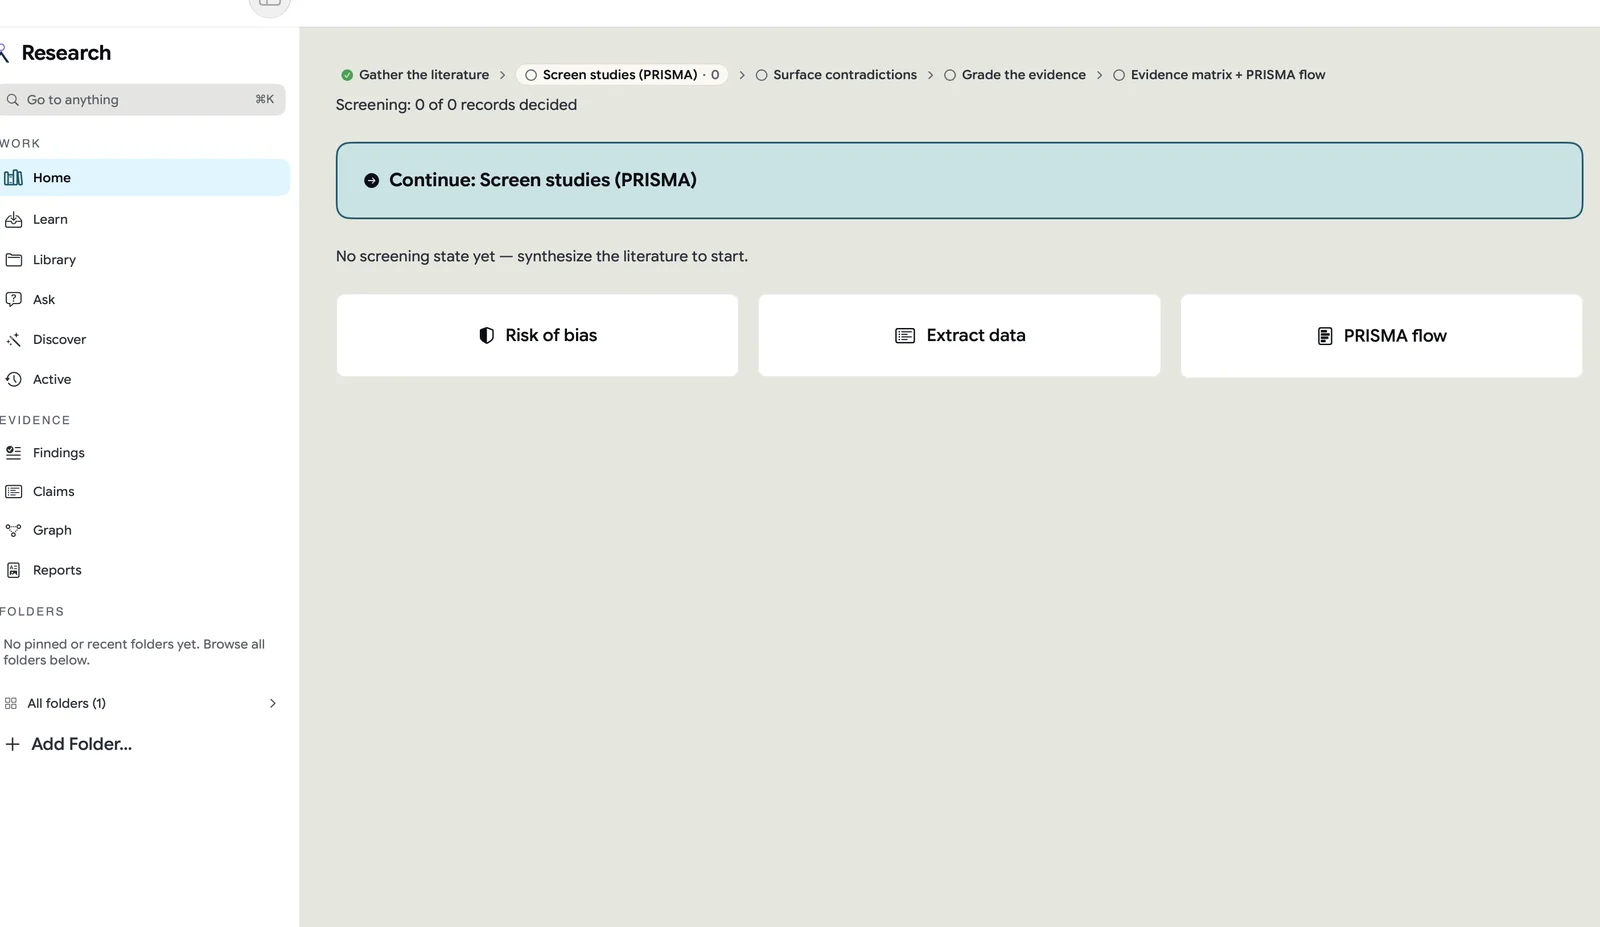1600x927 pixels.
Task: Click the Research title in sidebar header
Action: [x=66, y=53]
